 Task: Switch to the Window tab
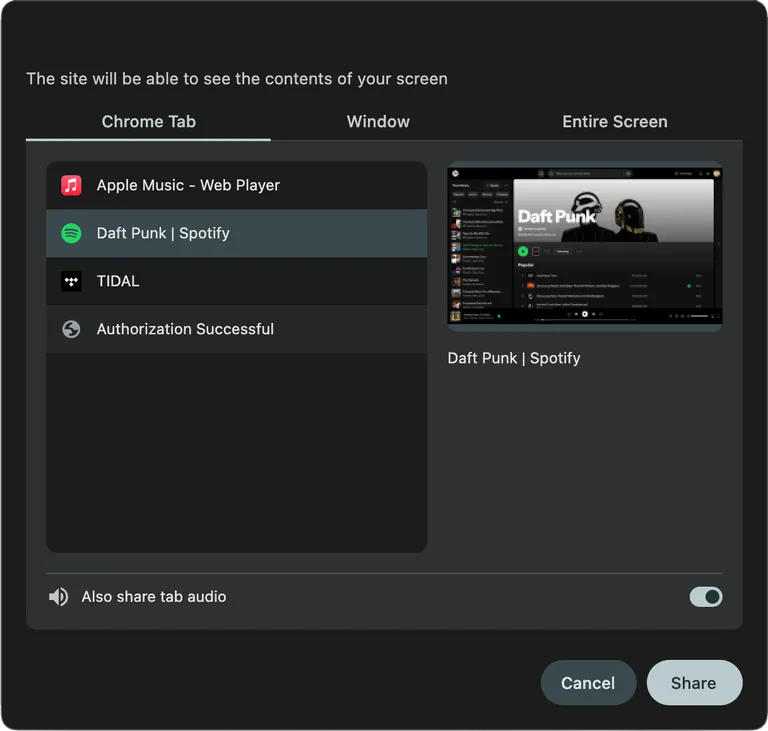(x=378, y=122)
